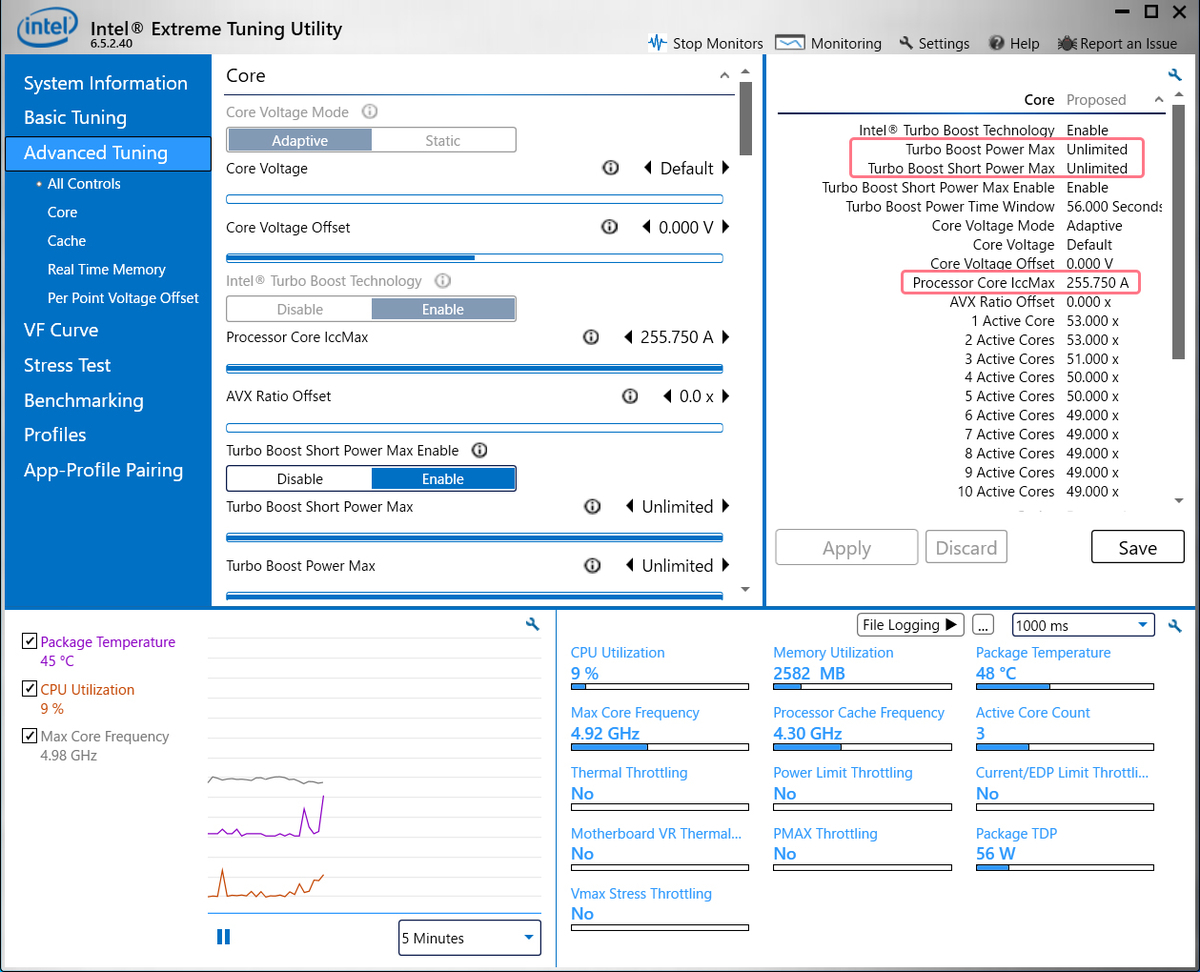Show info icon for AVX Ratio Offset
This screenshot has width=1200, height=972.
pyautogui.click(x=630, y=396)
